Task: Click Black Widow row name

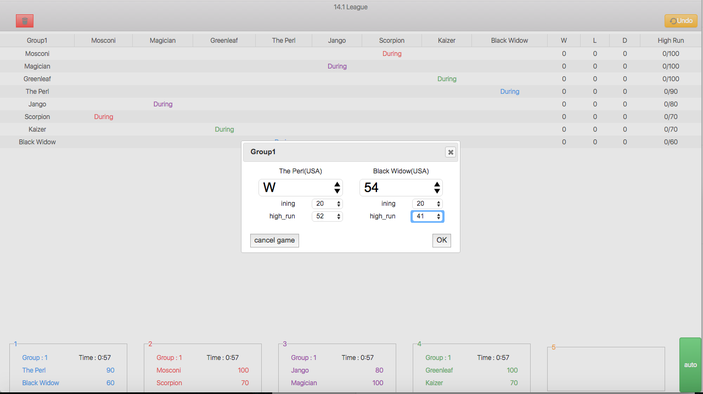Action: 37,142
